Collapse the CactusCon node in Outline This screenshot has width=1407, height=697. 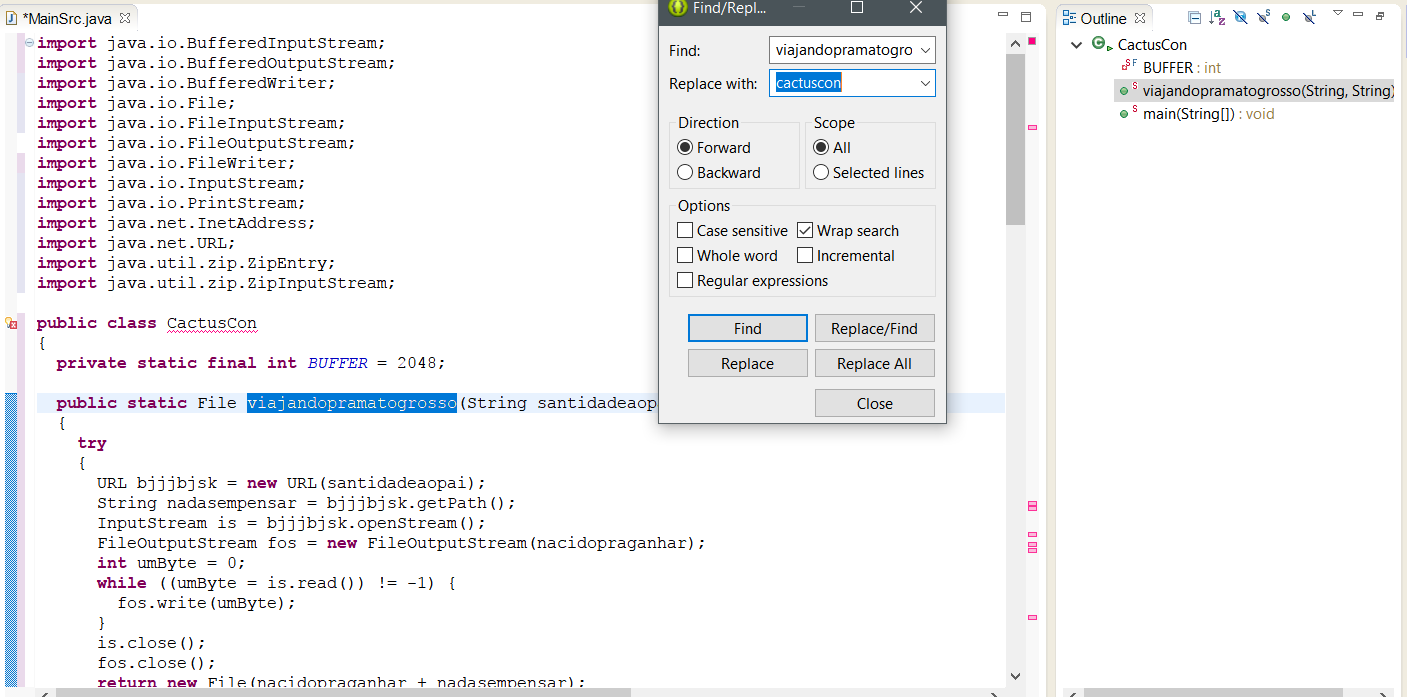(x=1076, y=45)
